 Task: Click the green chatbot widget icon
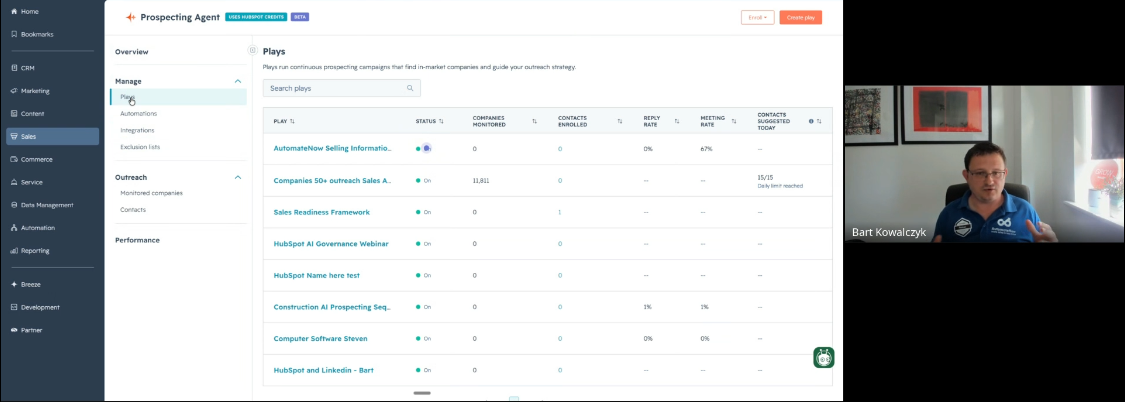(x=824, y=357)
